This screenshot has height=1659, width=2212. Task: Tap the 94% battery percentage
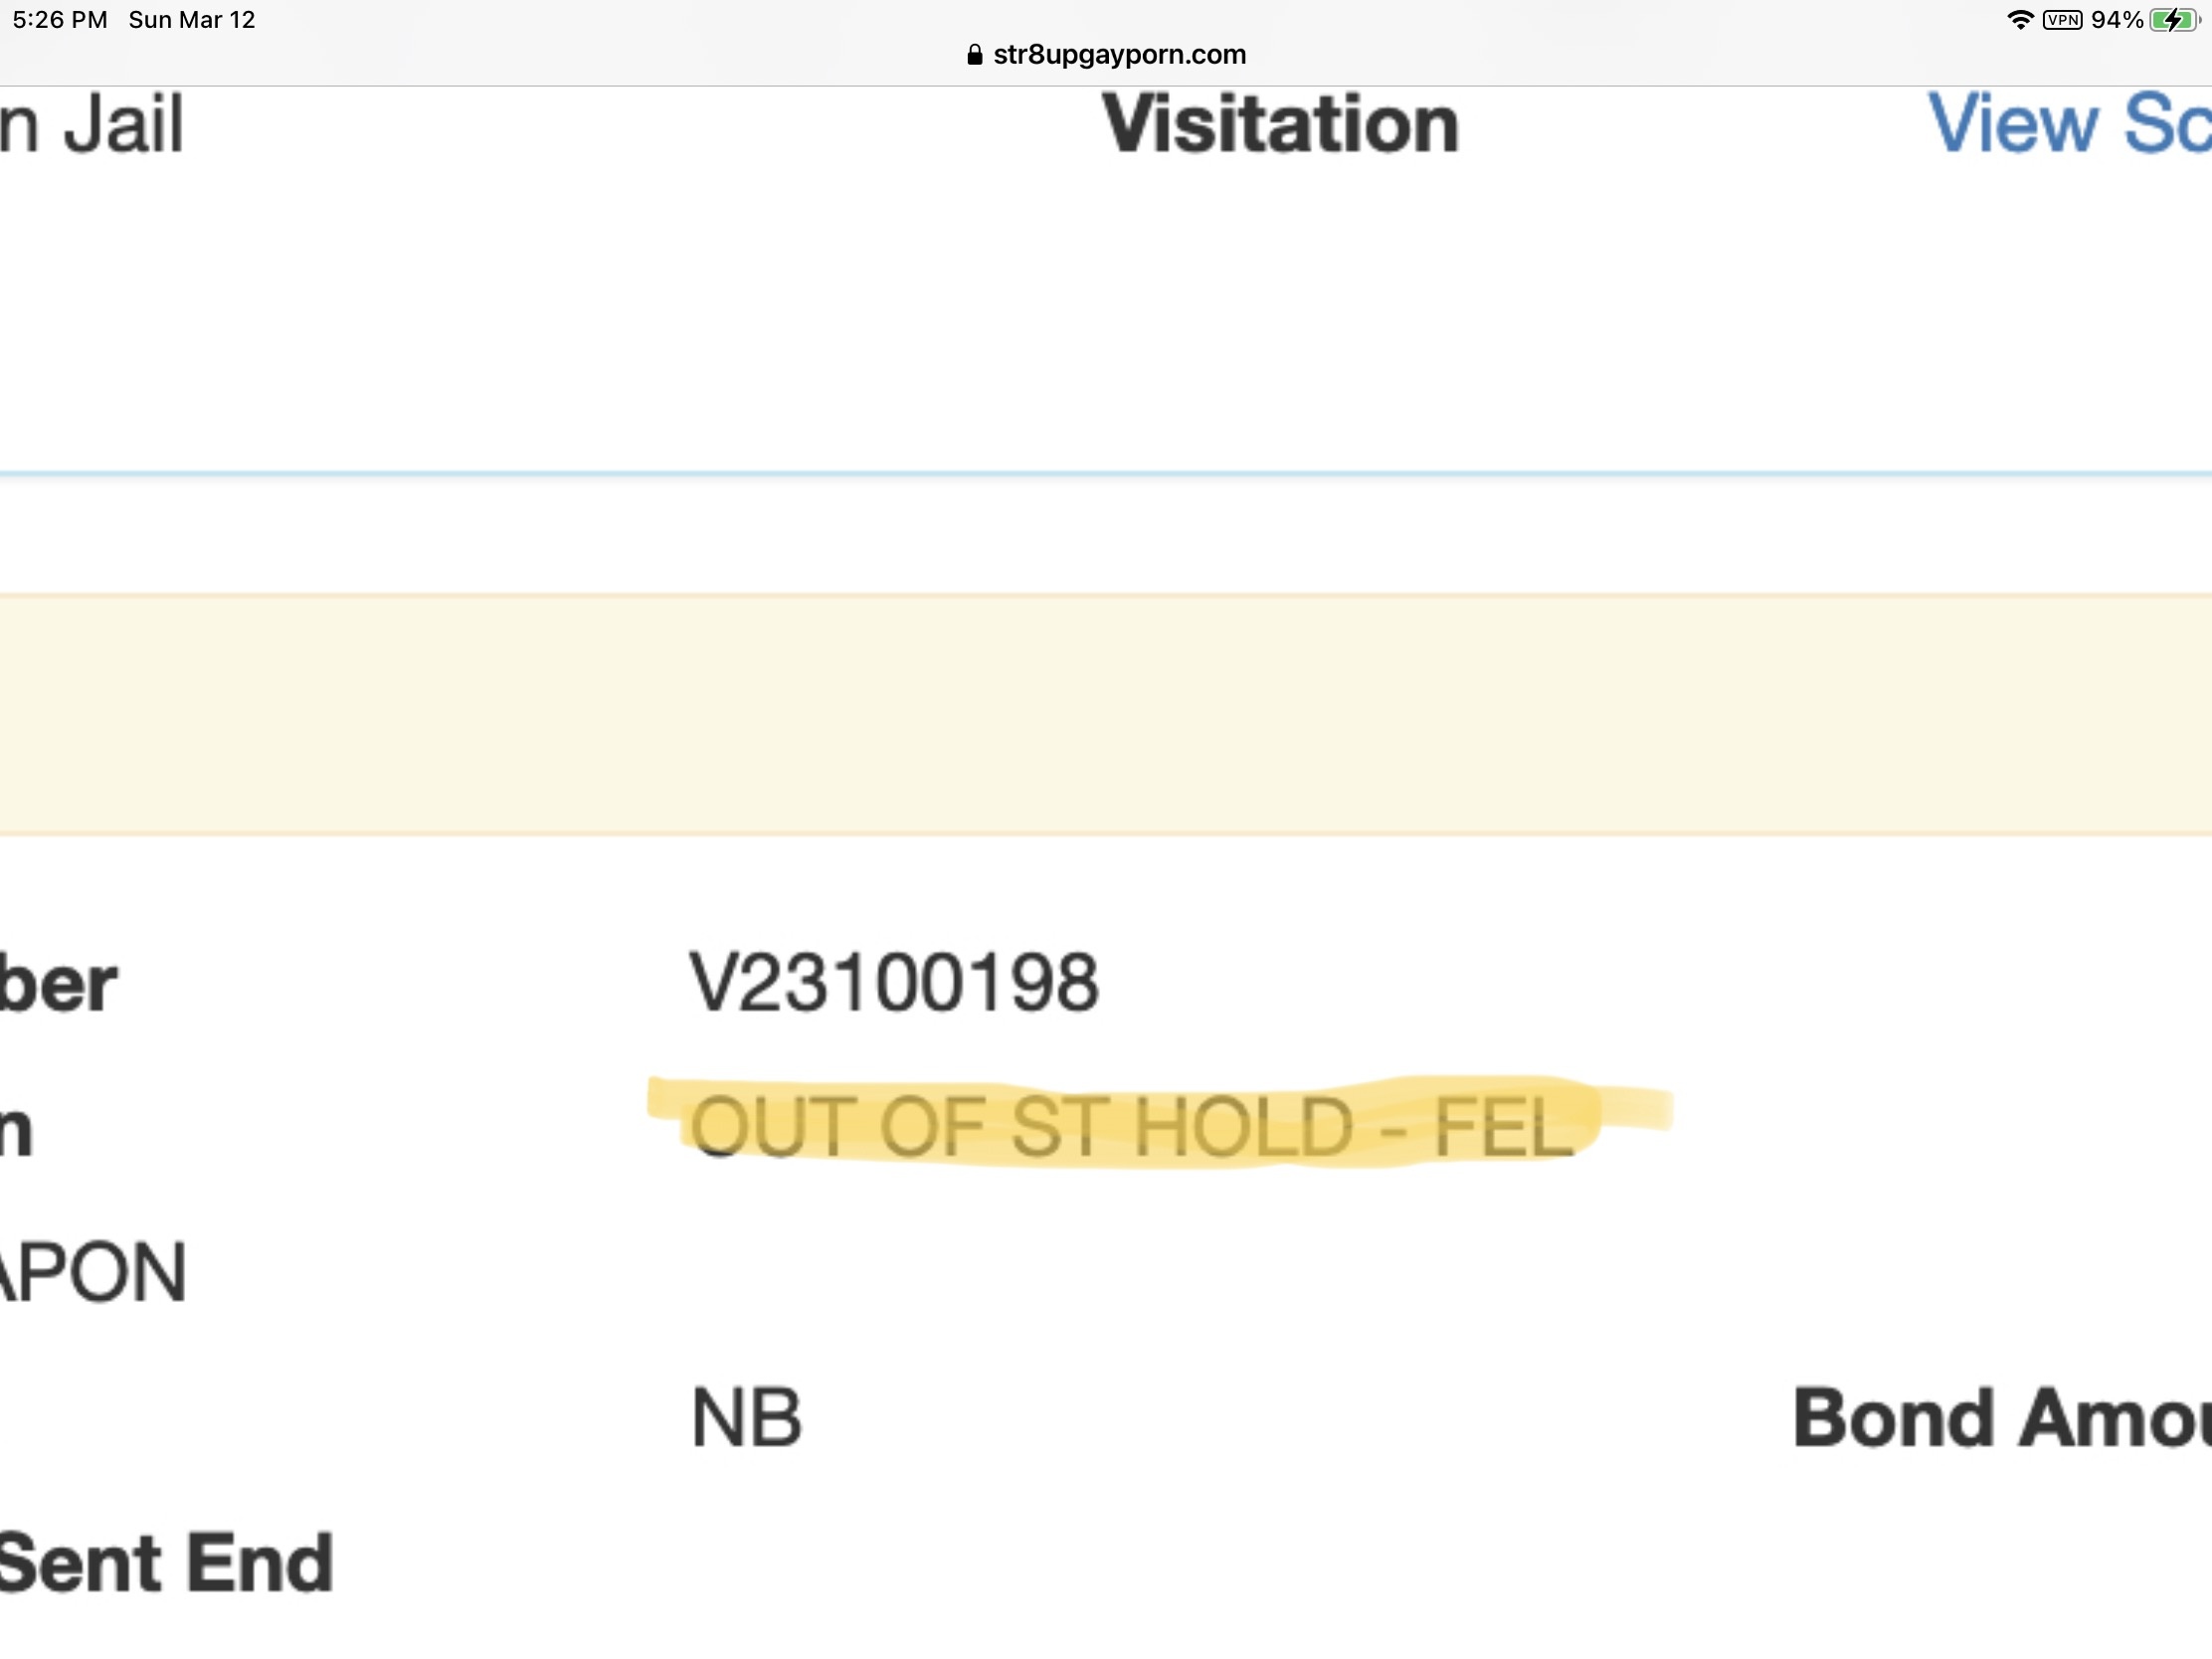(x=2117, y=20)
